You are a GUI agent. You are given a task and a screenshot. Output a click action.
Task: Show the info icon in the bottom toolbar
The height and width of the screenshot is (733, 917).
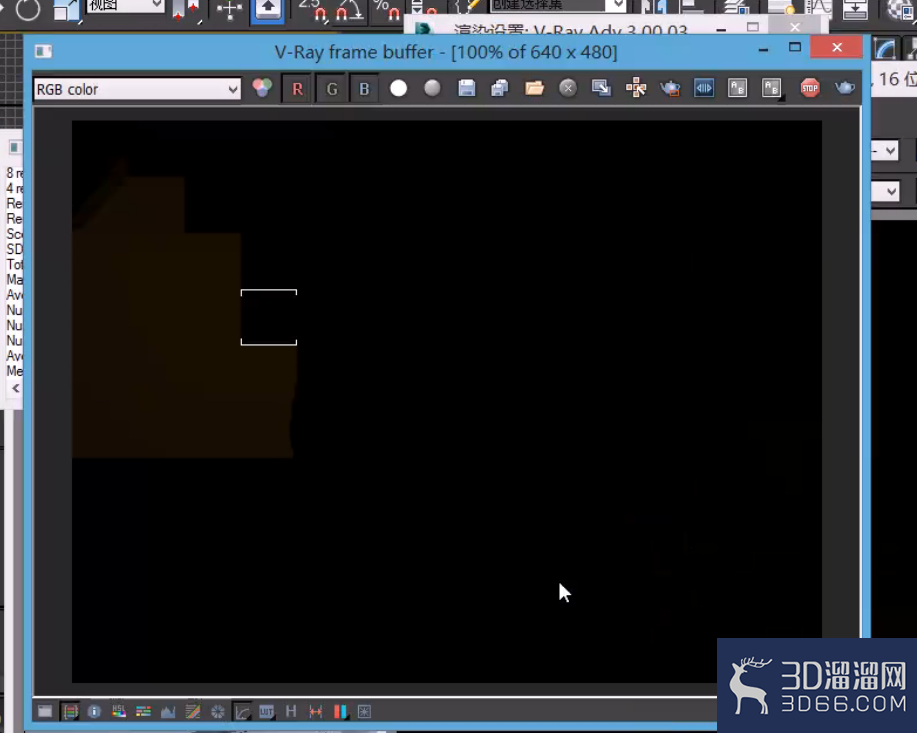click(94, 711)
